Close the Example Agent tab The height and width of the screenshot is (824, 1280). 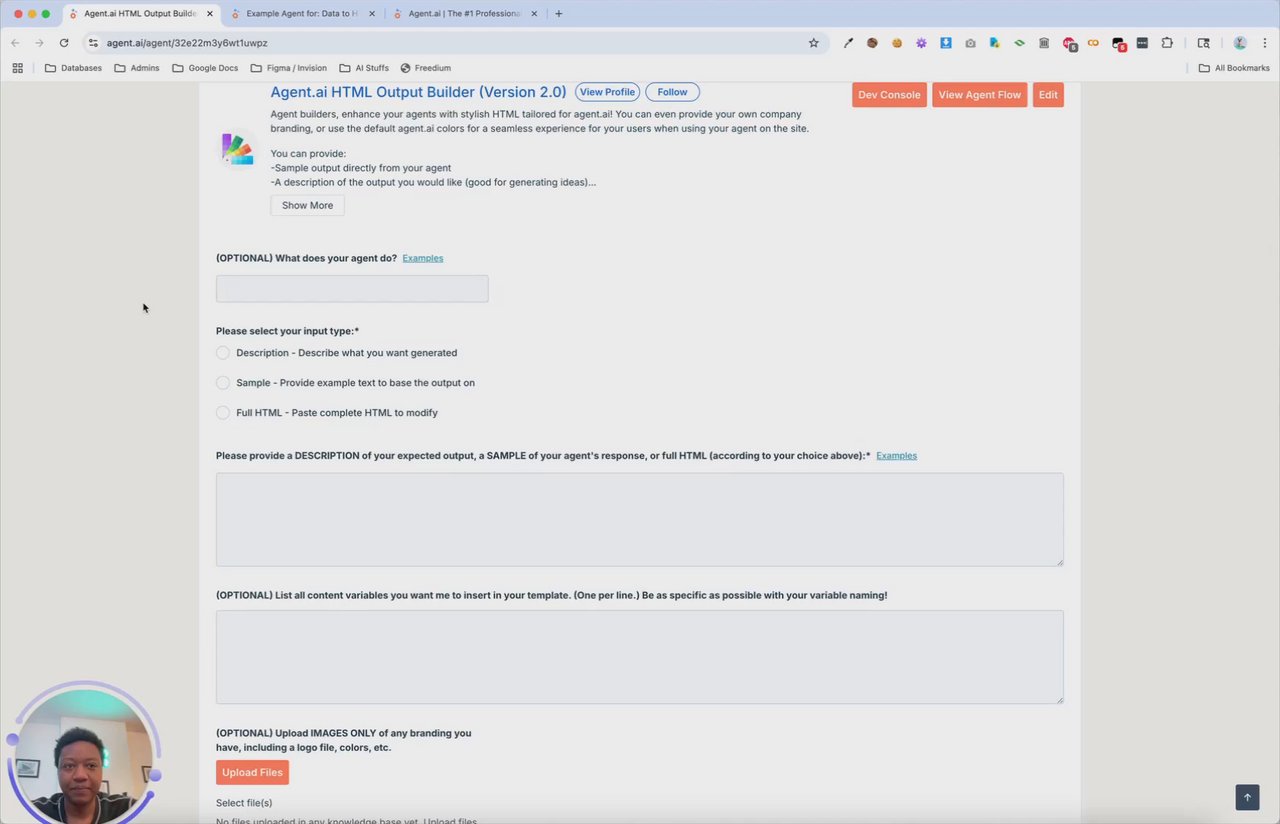(372, 14)
